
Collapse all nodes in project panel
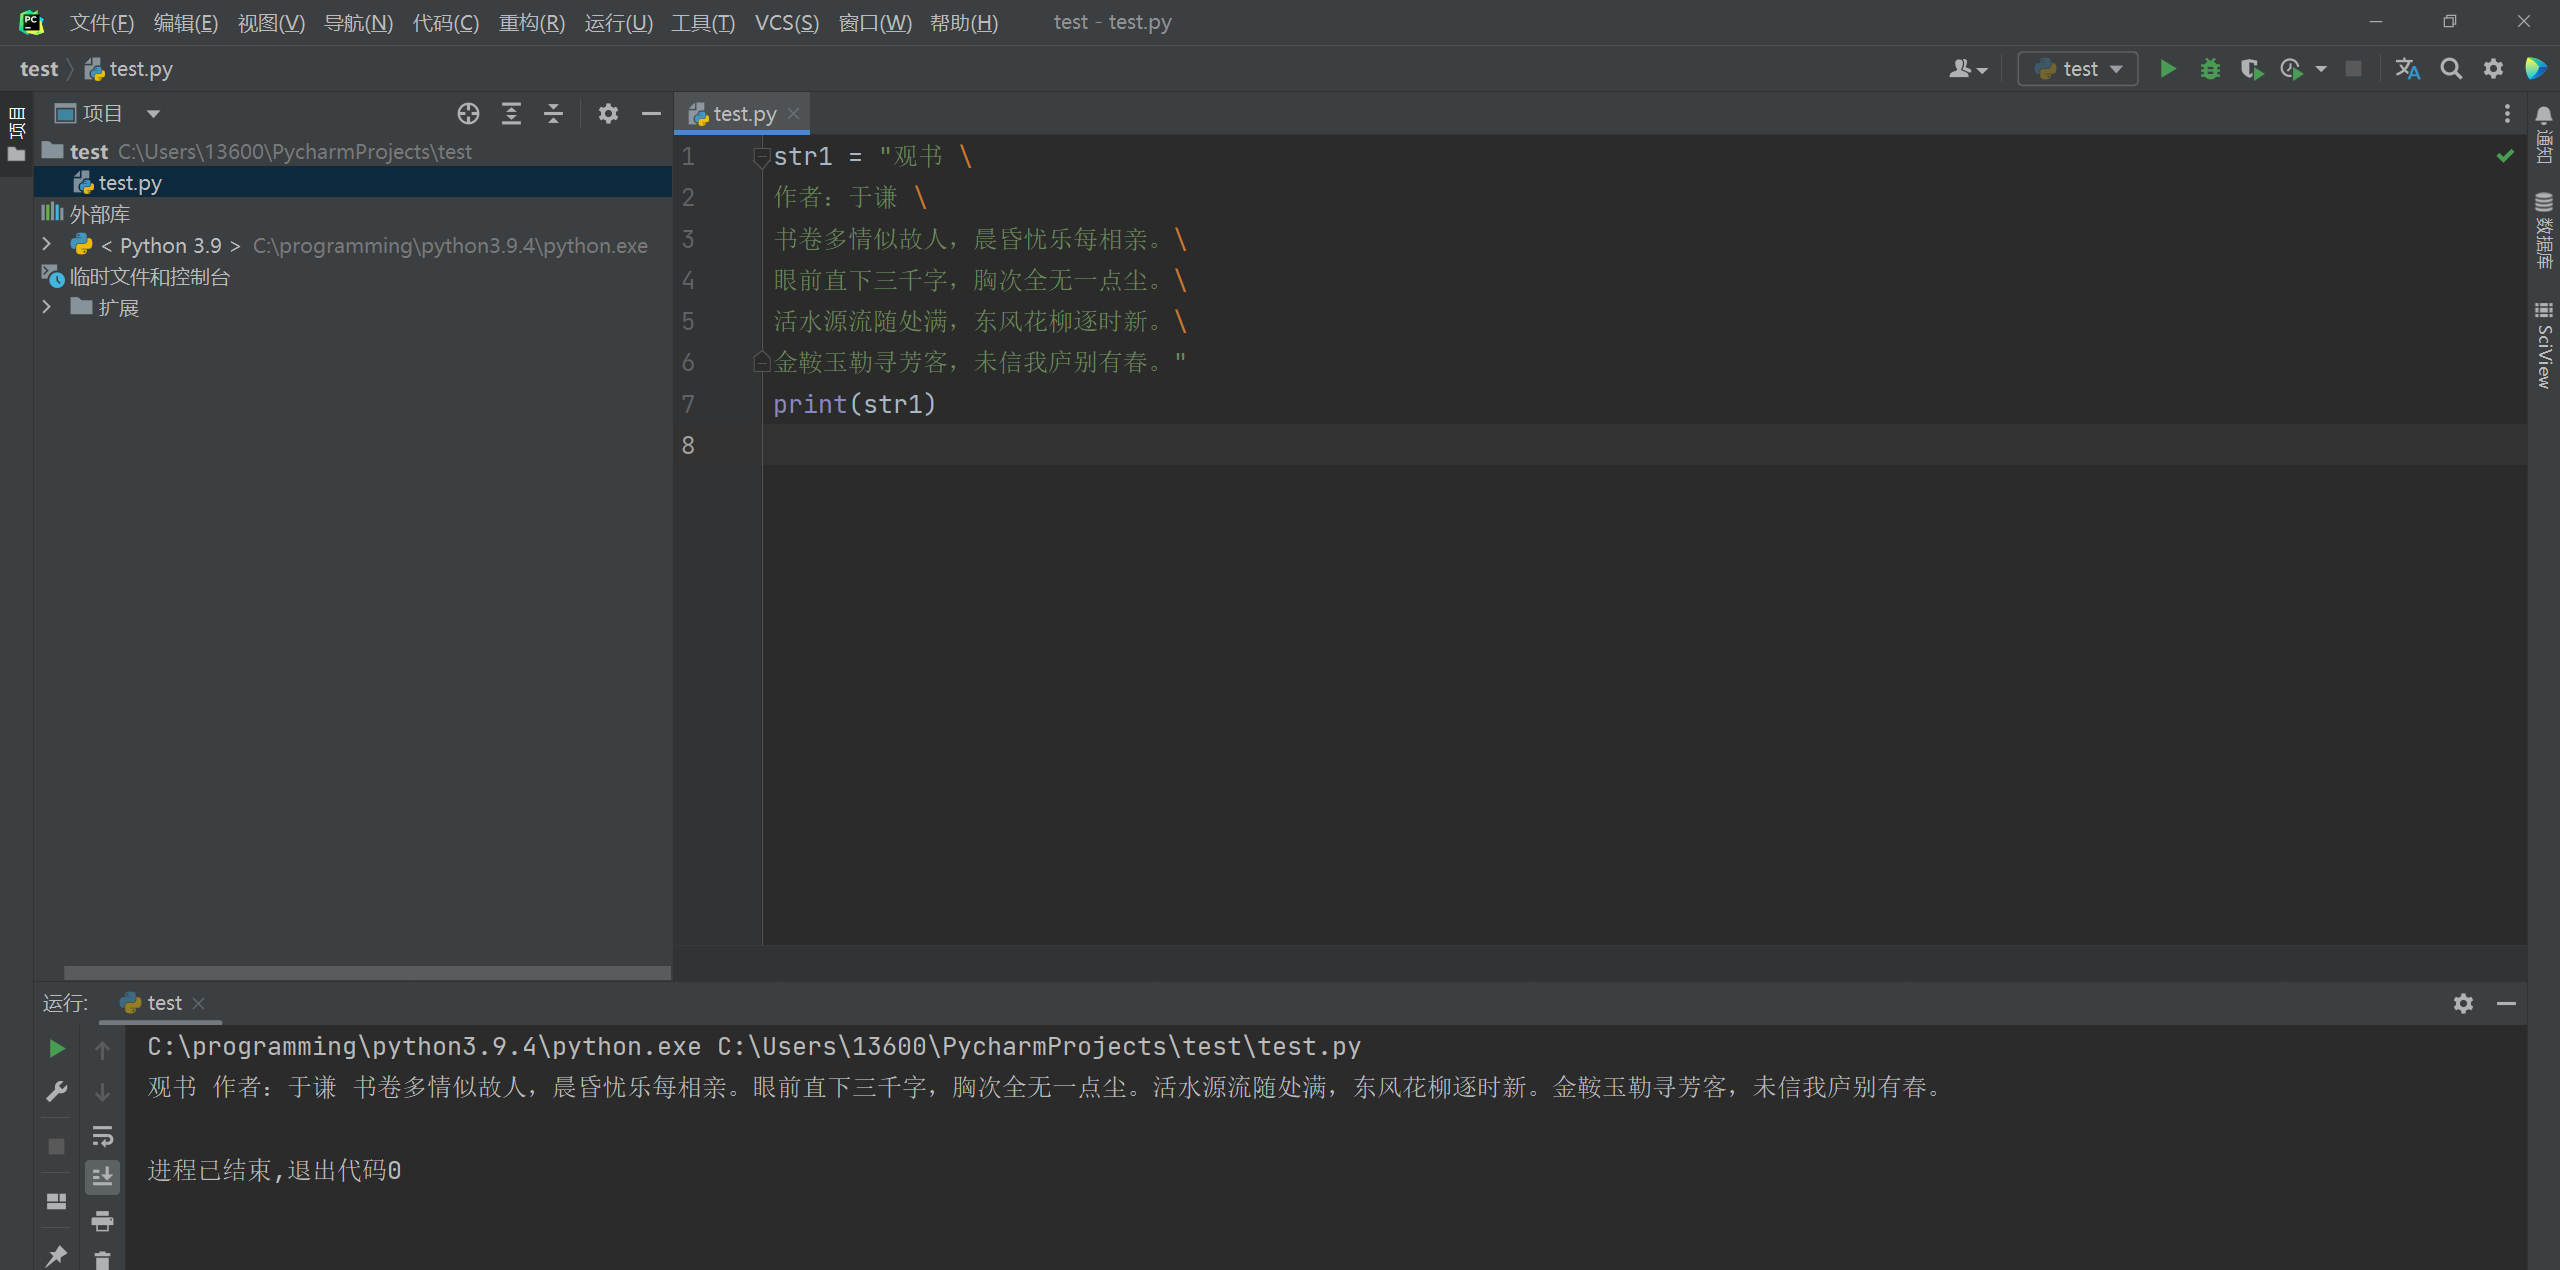click(553, 114)
